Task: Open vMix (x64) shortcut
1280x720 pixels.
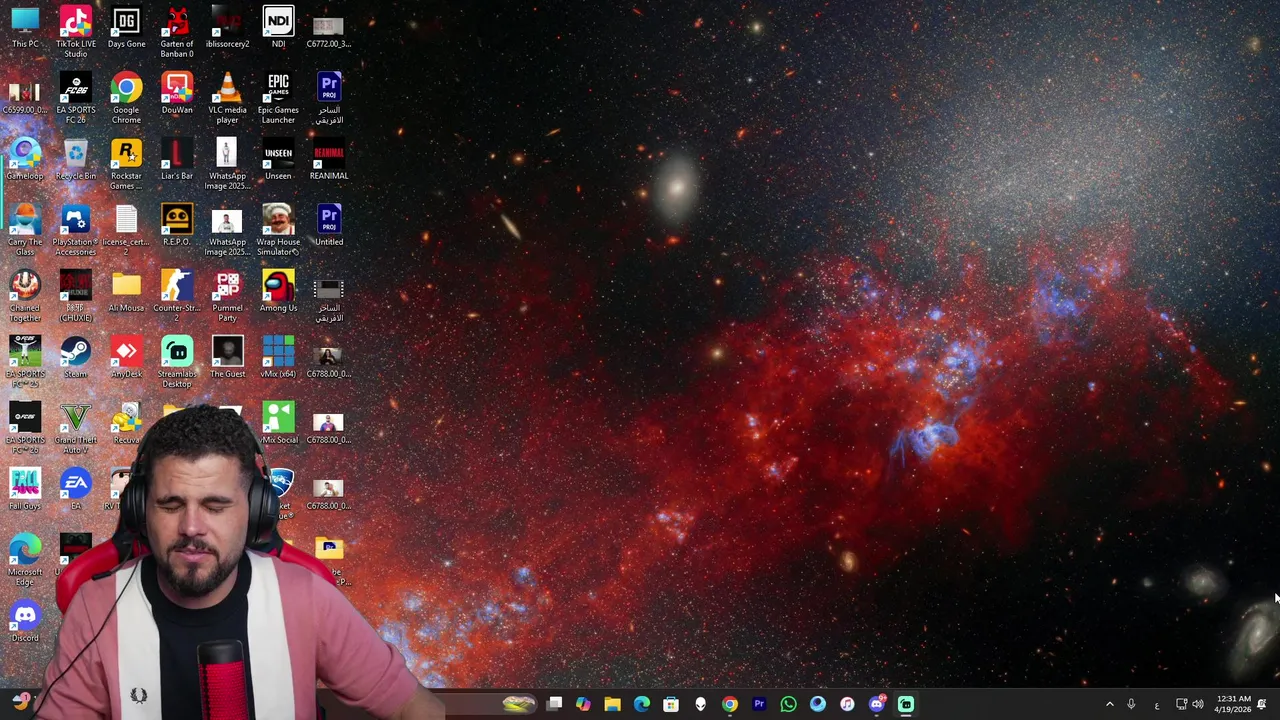Action: pyautogui.click(x=278, y=357)
